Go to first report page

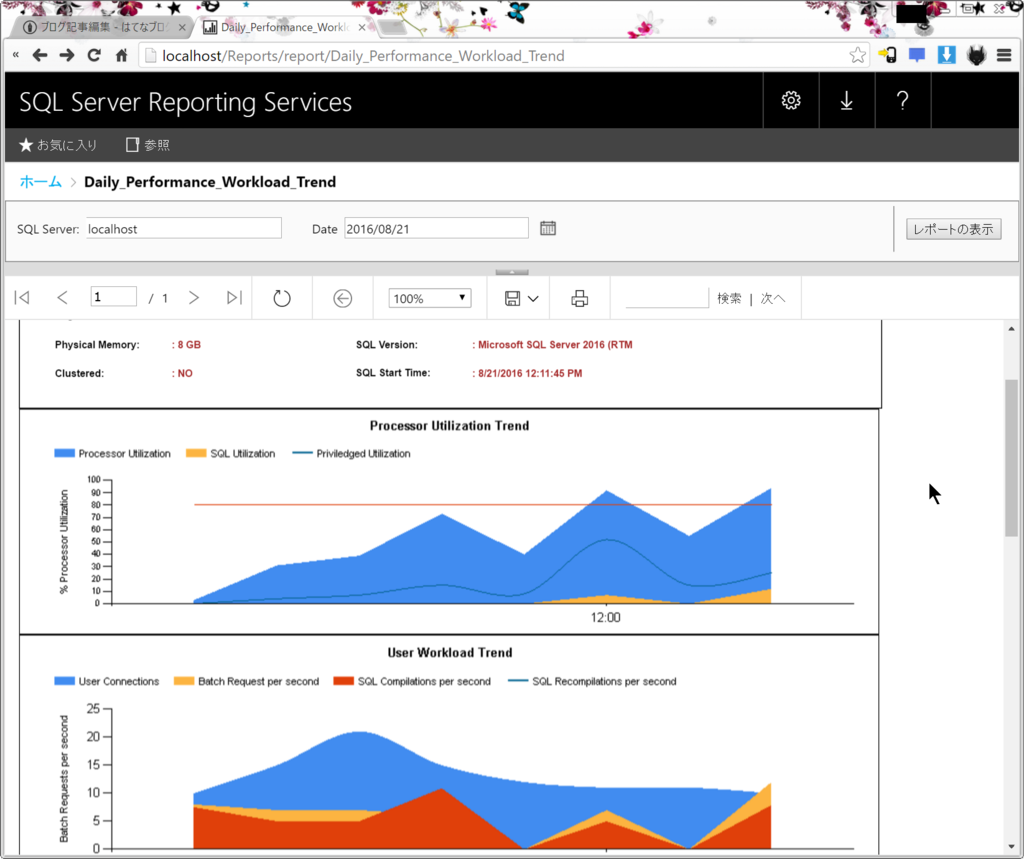pyautogui.click(x=22, y=298)
